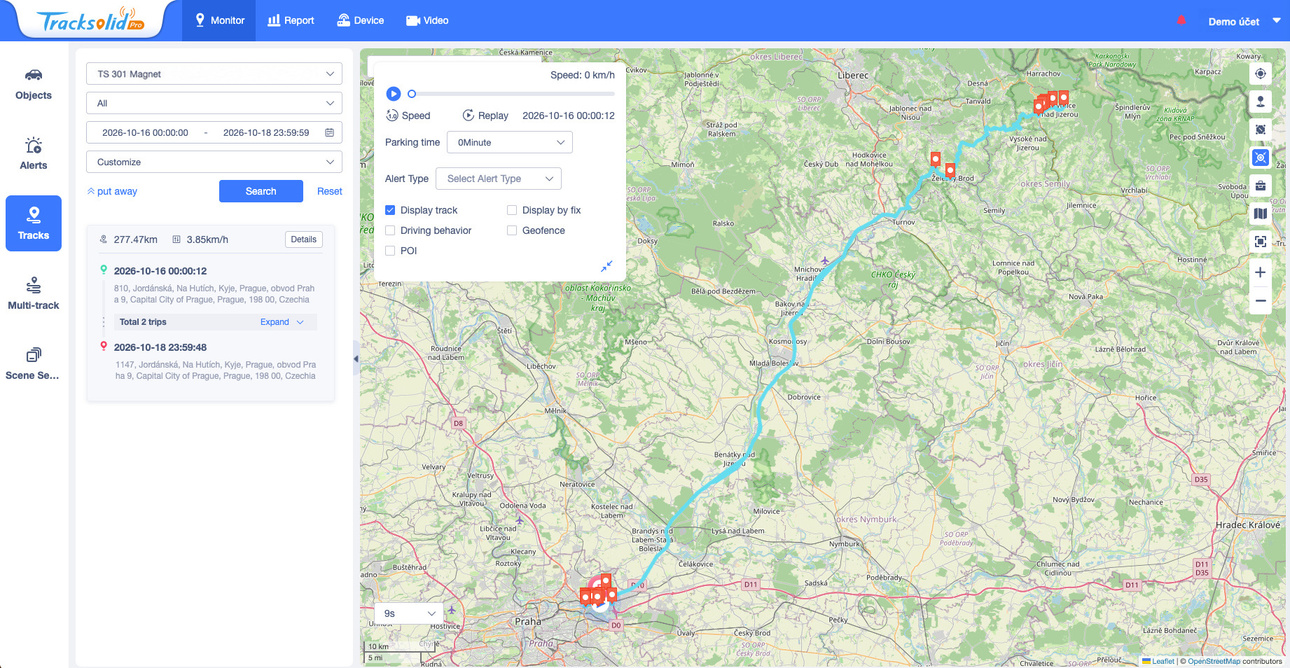Open the Video tab
Viewport: 1290px width, 668px height.
[x=427, y=20]
